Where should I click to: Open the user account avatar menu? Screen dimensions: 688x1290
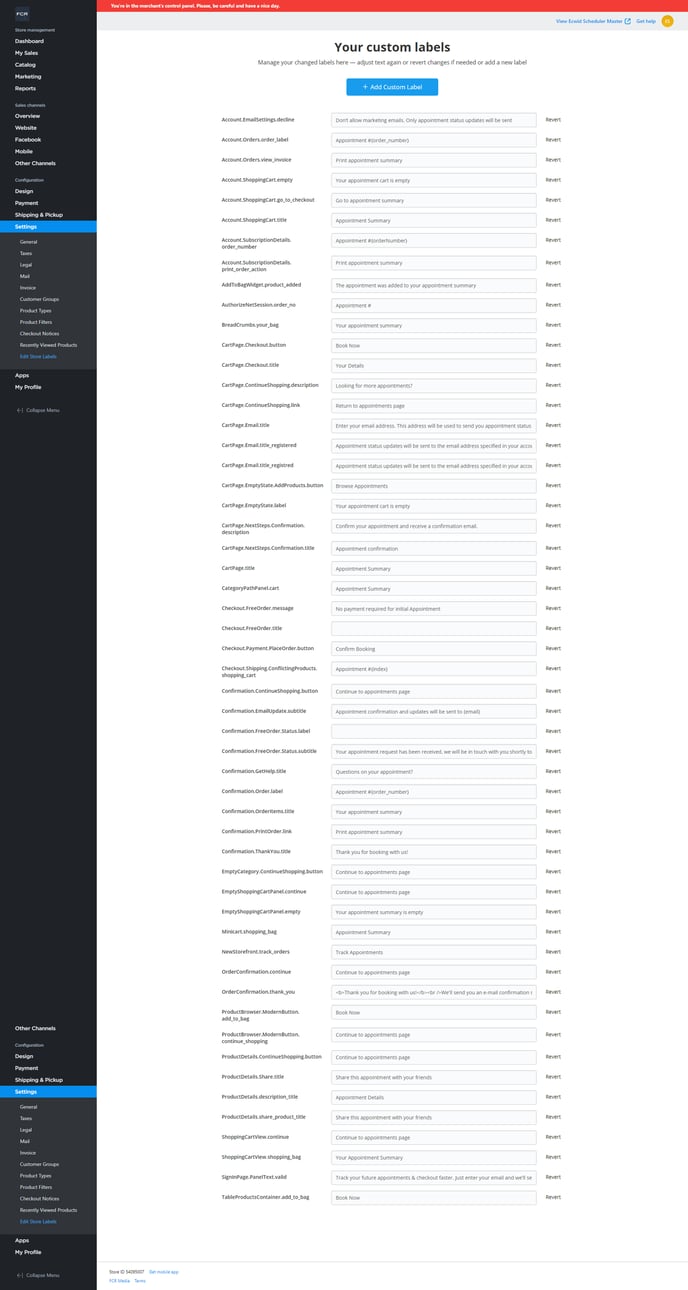tap(667, 21)
